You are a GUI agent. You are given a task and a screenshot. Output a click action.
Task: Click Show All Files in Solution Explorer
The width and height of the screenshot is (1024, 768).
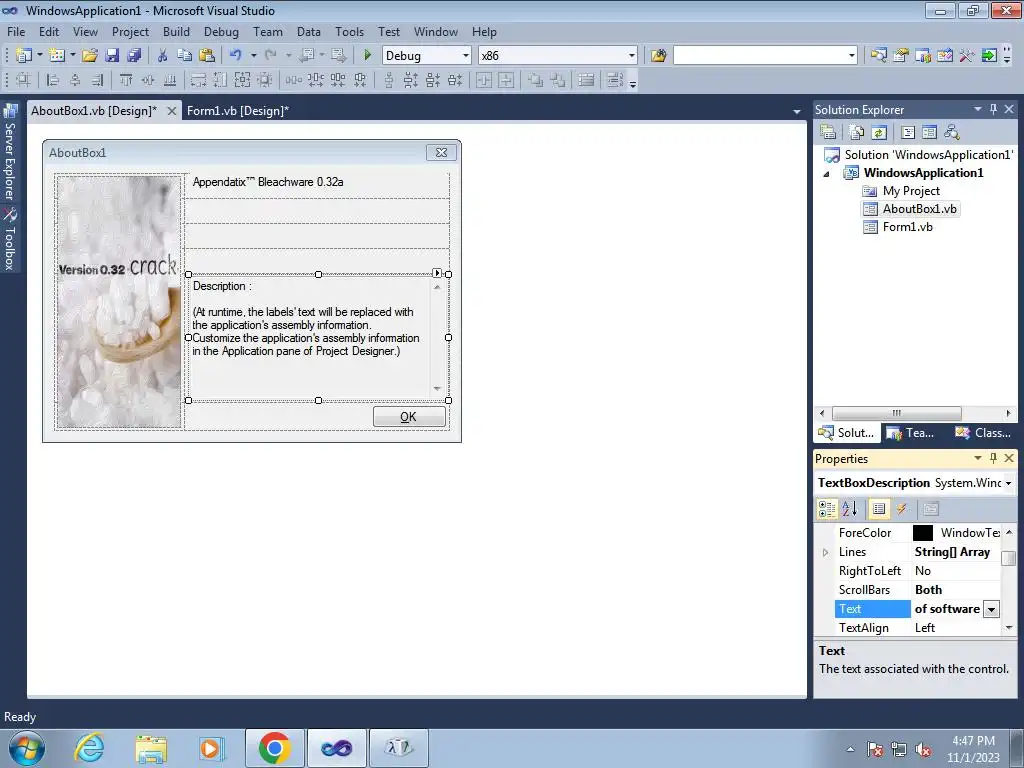point(857,133)
